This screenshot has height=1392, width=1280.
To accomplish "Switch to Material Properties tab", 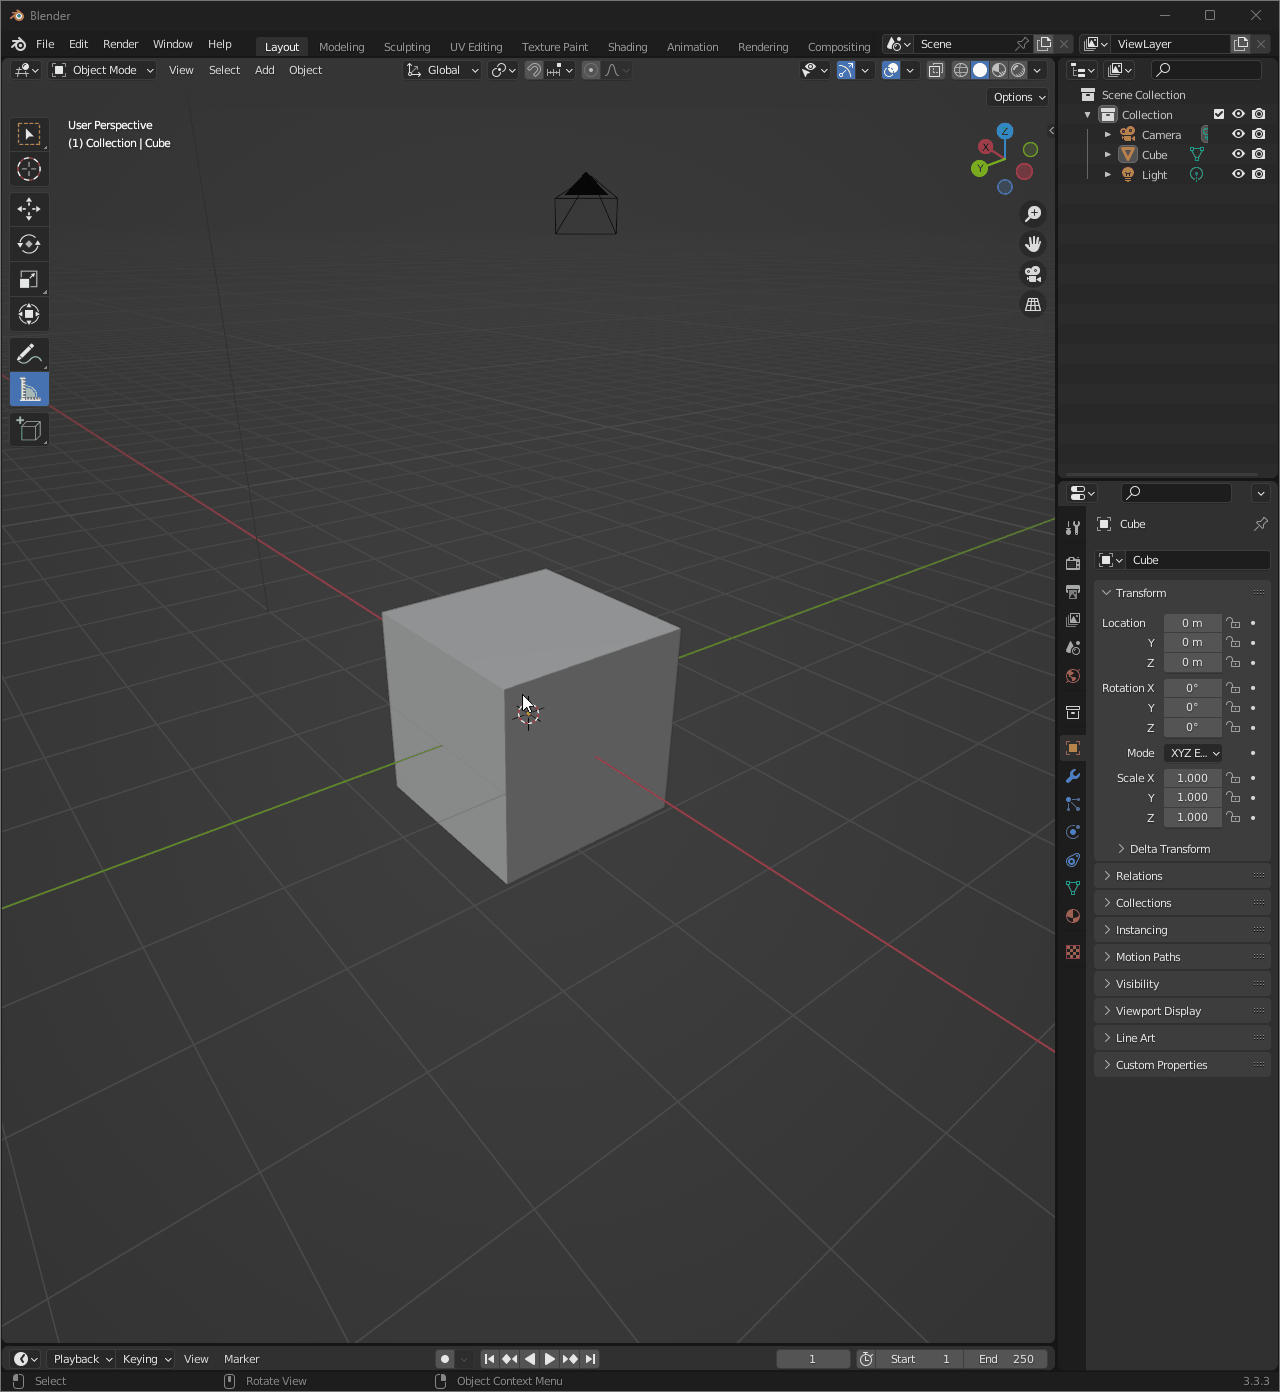I will [x=1072, y=916].
